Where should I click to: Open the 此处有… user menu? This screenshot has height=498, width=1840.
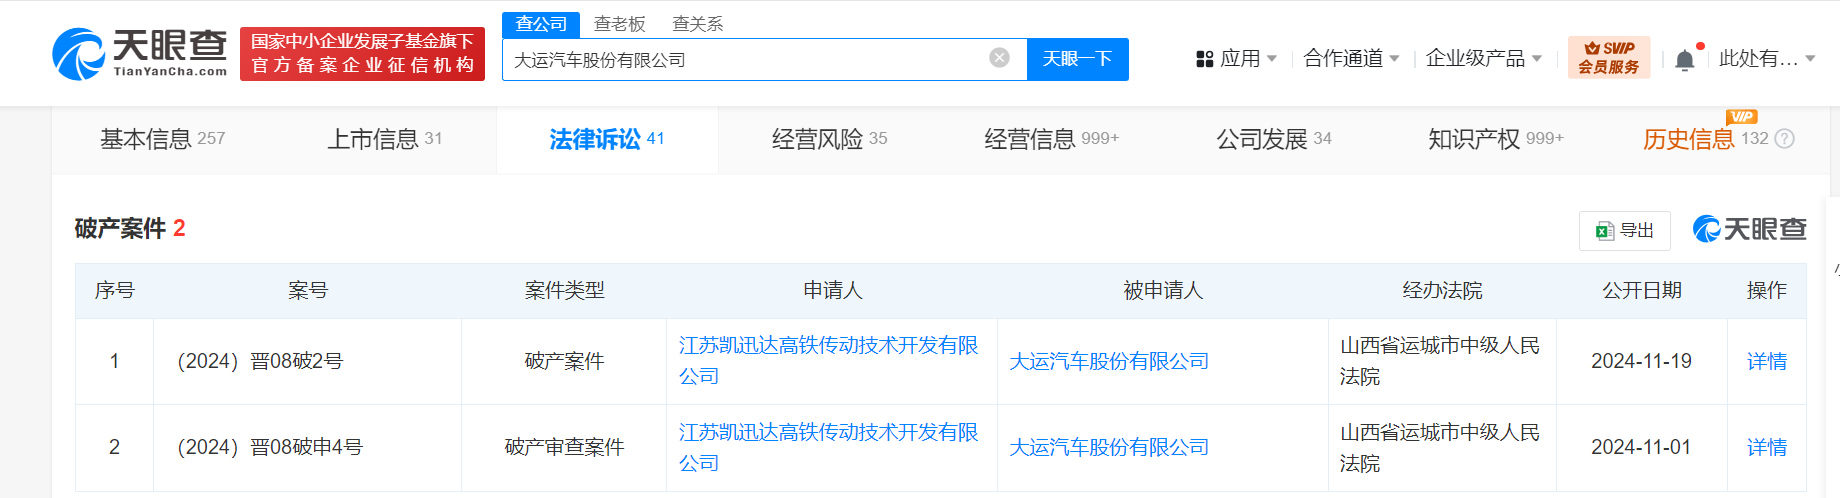[1767, 59]
